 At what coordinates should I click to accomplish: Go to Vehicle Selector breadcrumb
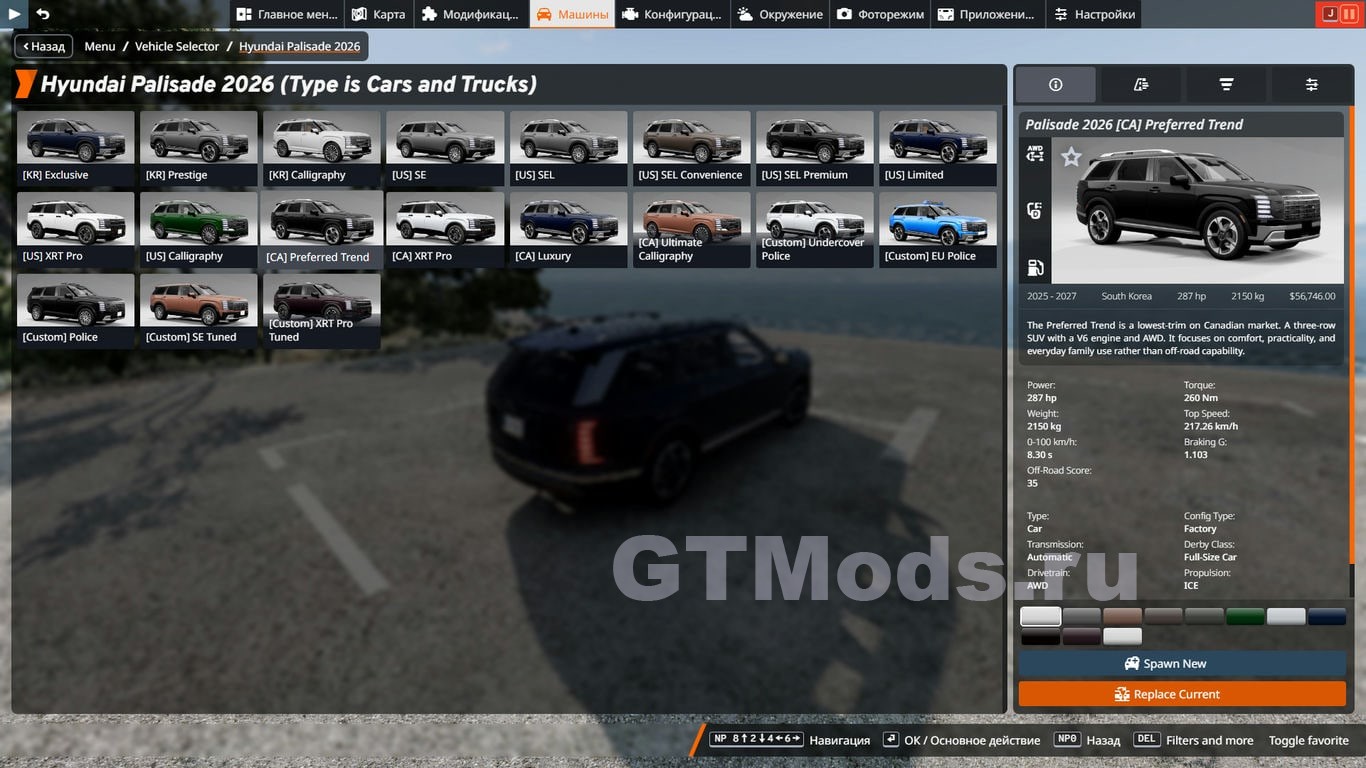click(x=177, y=47)
